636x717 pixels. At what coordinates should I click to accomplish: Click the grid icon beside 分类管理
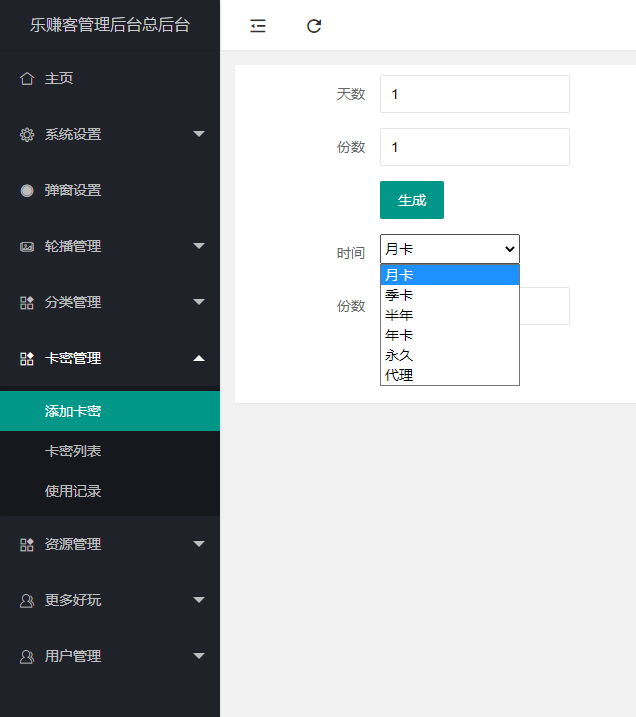click(27, 302)
